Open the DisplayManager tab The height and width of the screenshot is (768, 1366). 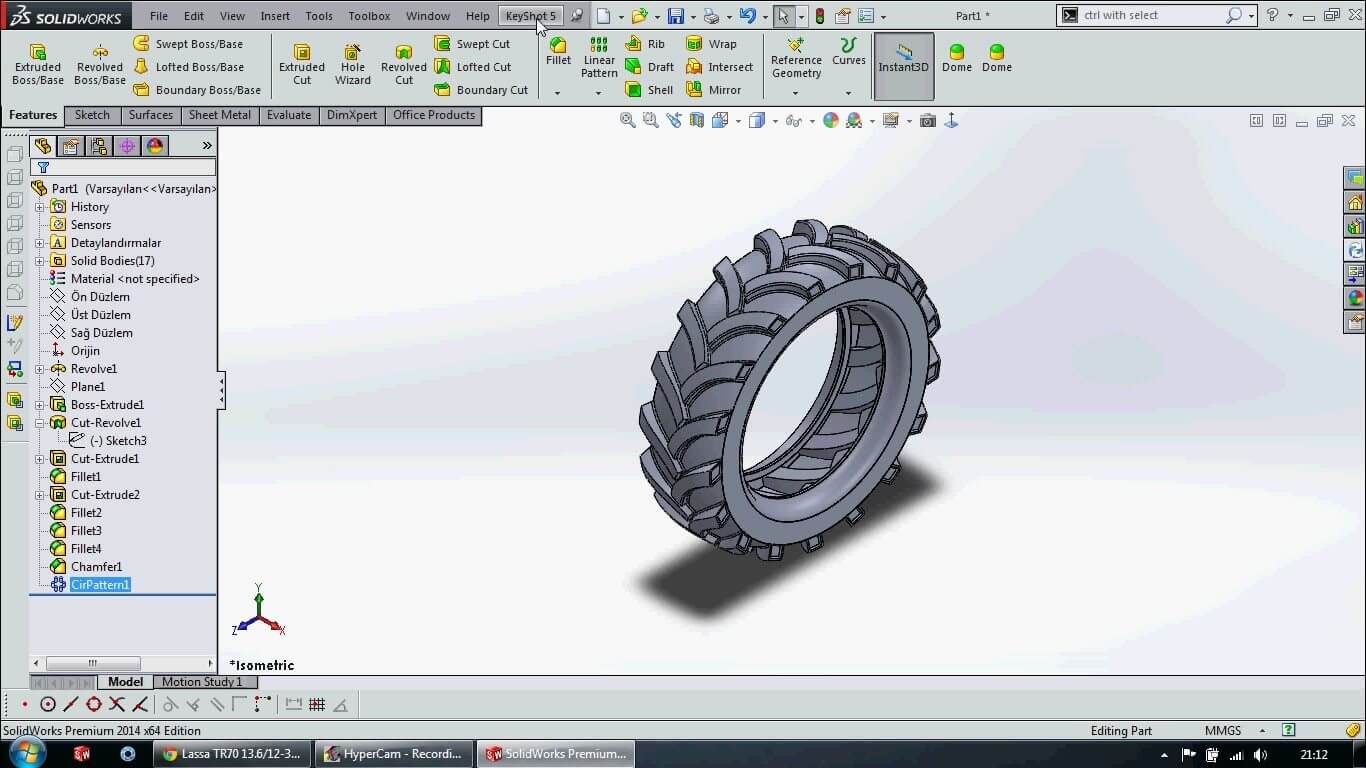[154, 146]
